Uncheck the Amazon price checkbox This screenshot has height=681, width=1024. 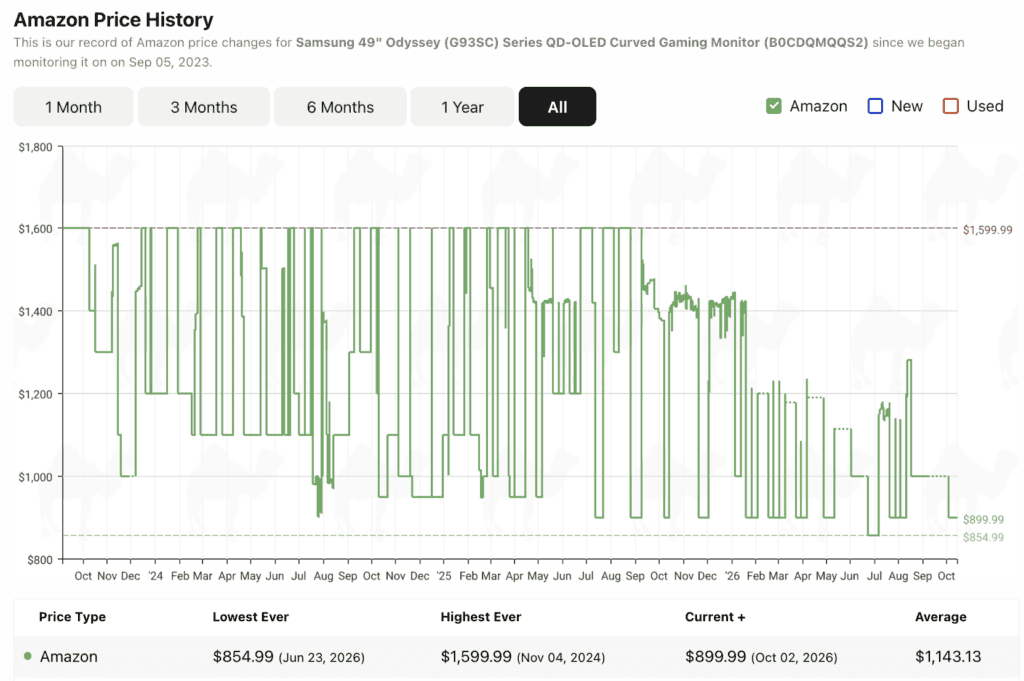(774, 106)
